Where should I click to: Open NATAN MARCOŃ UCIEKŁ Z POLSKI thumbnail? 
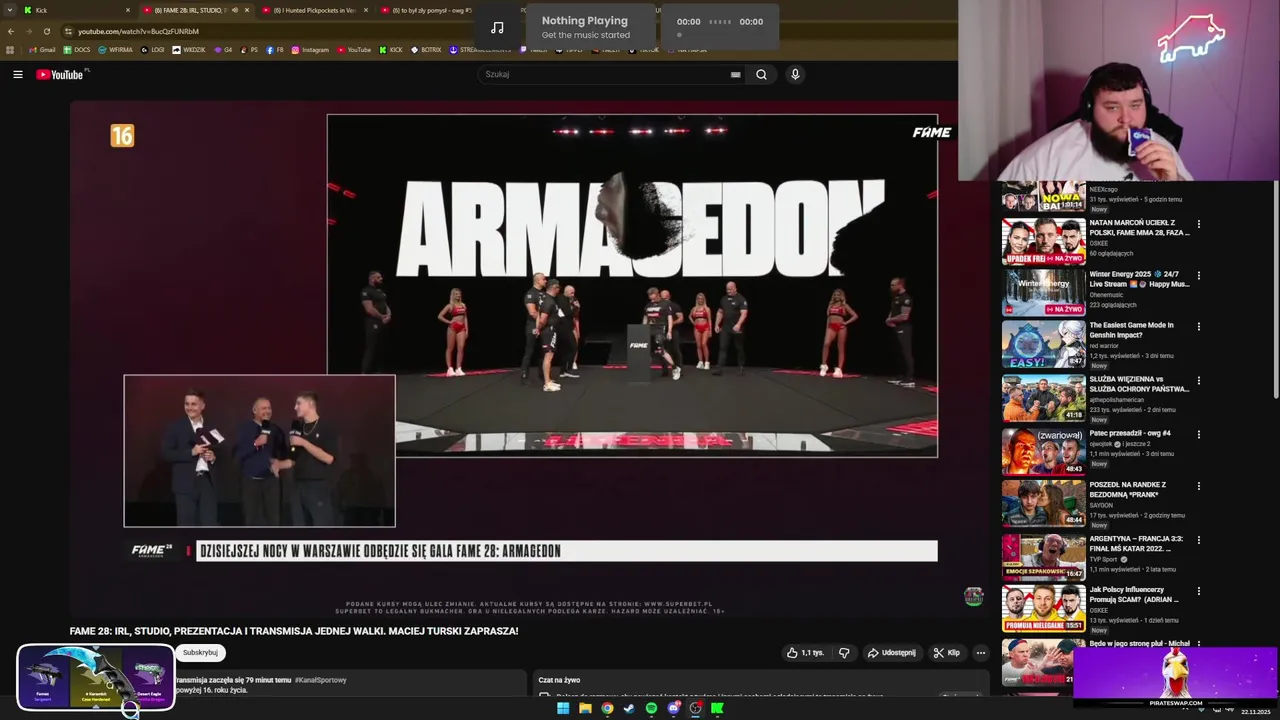tap(1044, 241)
